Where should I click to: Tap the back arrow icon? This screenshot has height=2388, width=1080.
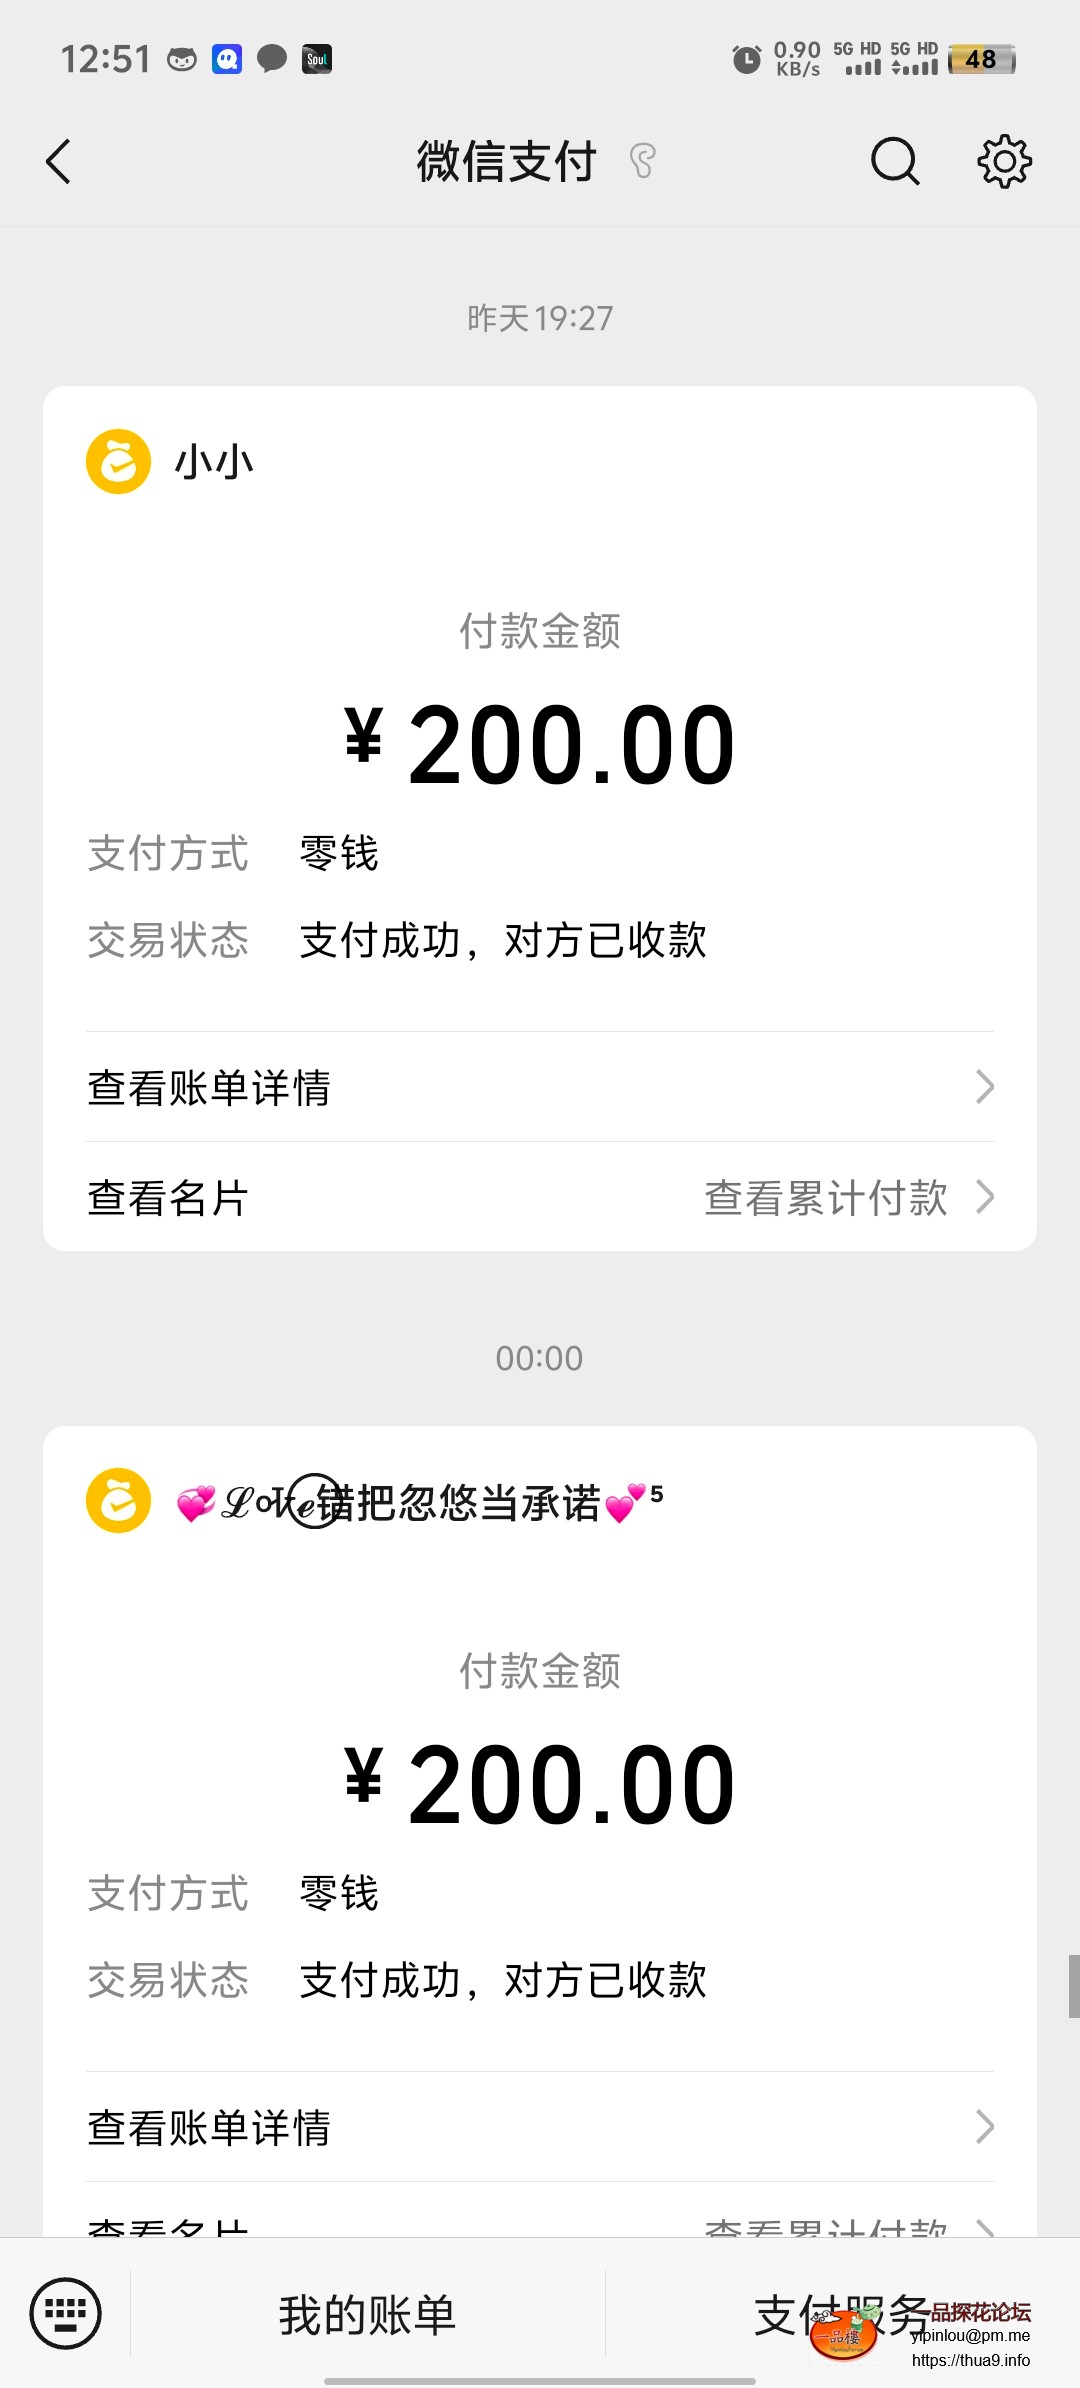[x=59, y=161]
